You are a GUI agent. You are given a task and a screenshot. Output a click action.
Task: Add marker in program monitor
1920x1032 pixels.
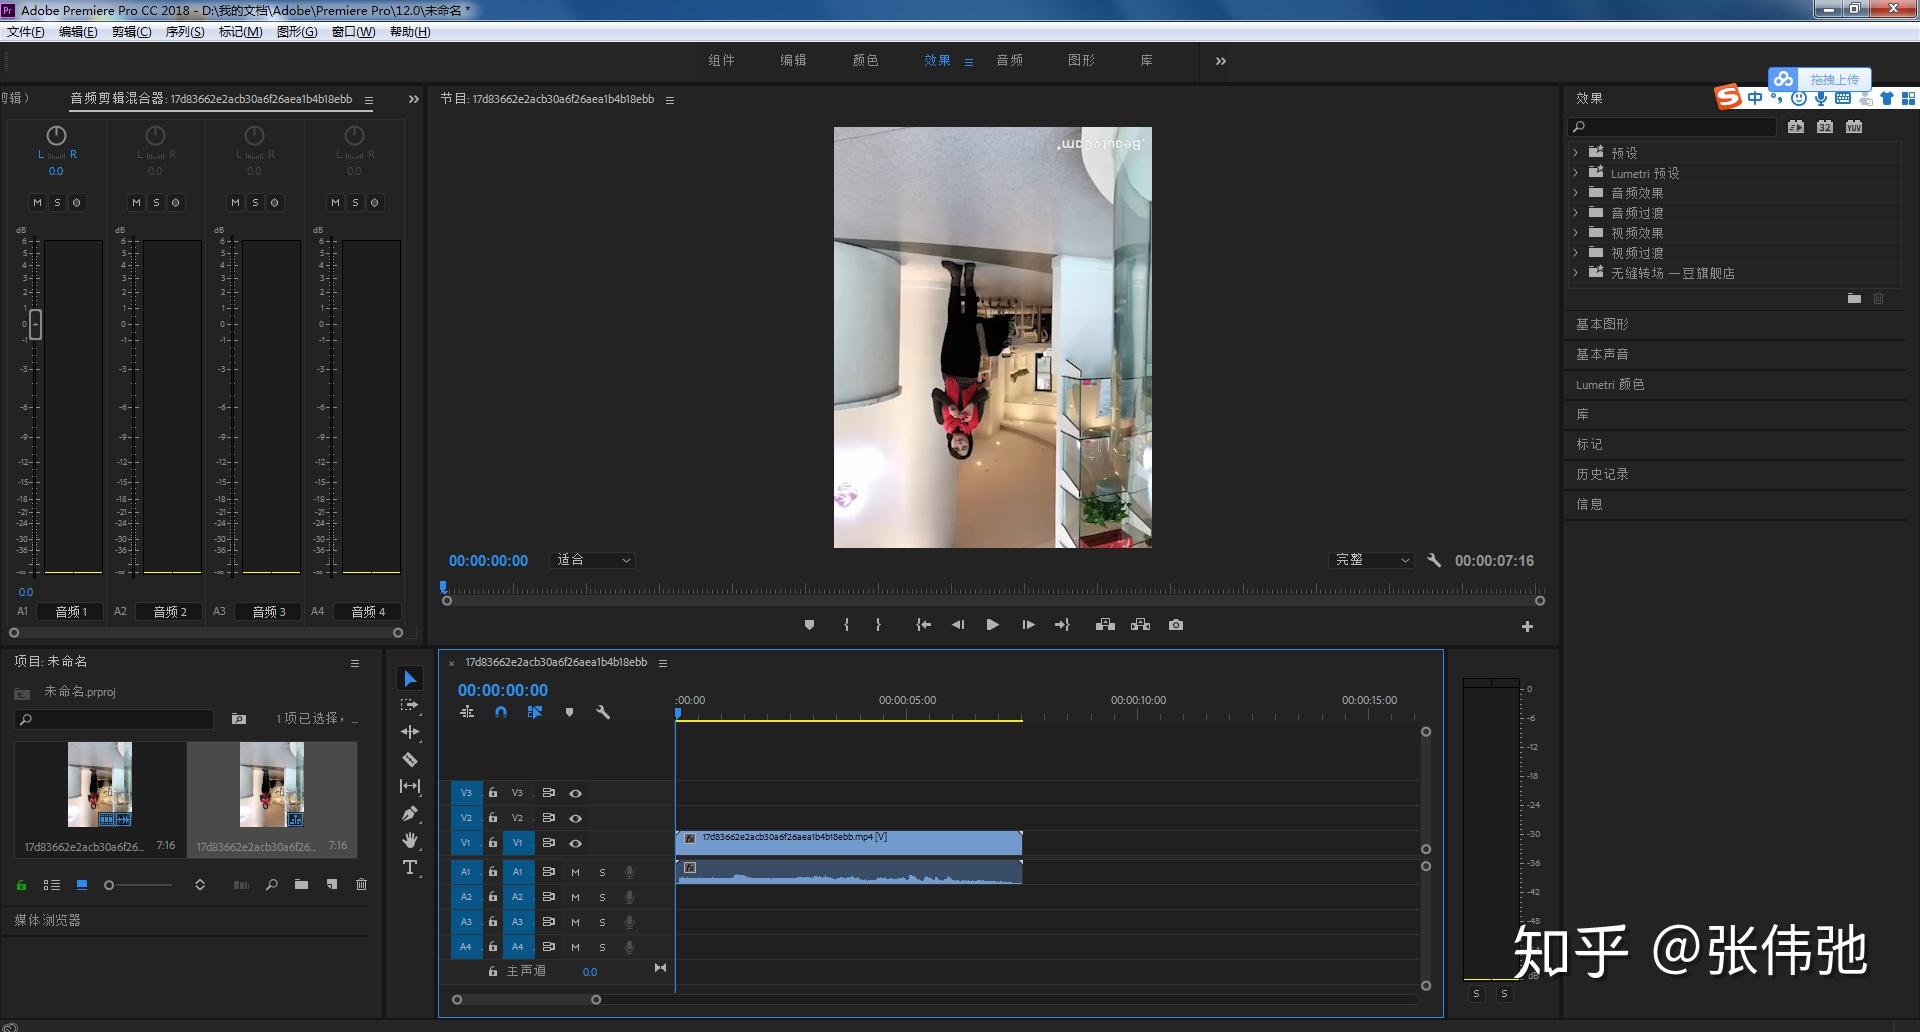(x=810, y=625)
